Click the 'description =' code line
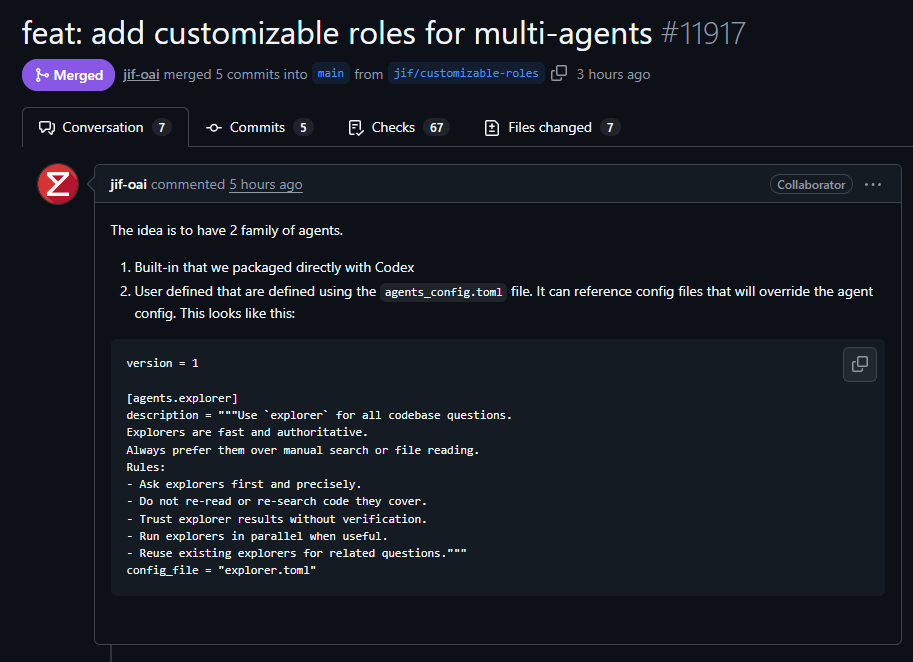Screen dimensions: 913x662 point(319,415)
